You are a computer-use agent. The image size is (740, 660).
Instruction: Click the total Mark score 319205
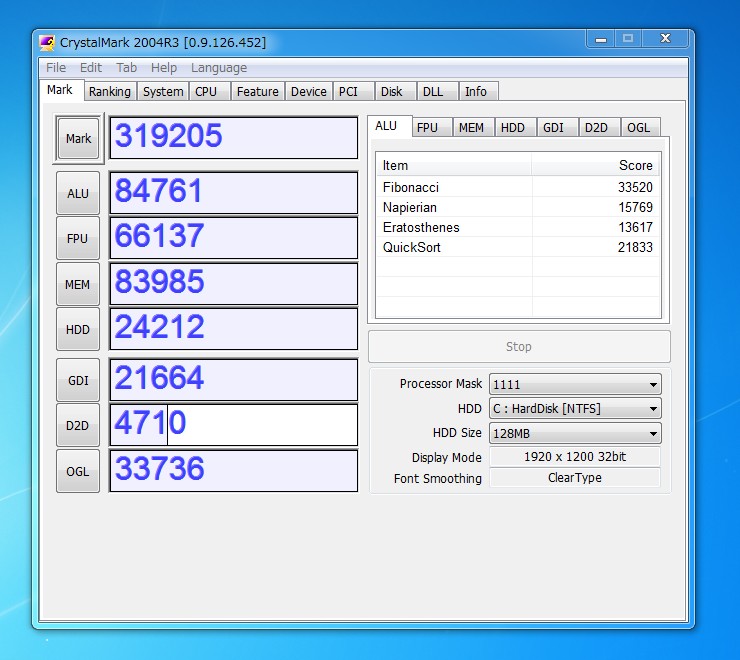click(234, 138)
